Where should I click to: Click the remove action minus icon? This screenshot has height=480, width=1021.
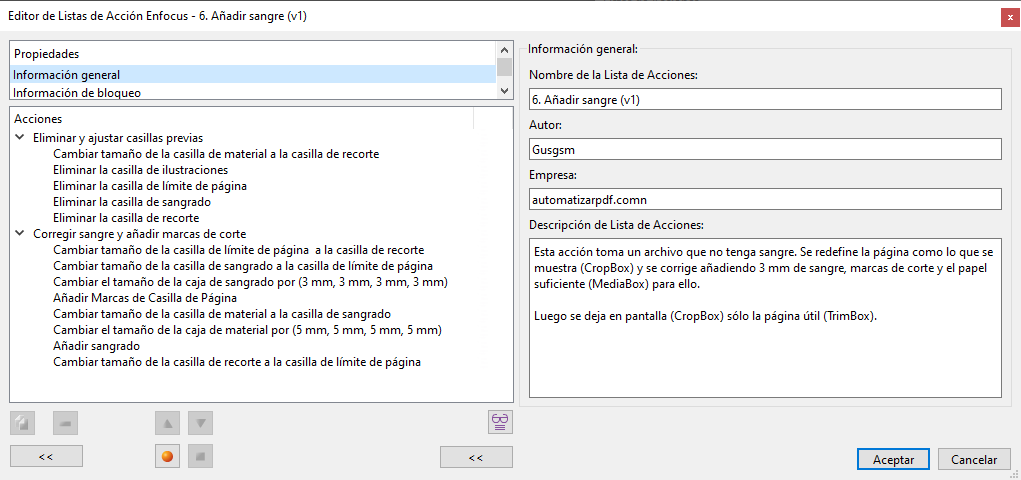pos(65,423)
